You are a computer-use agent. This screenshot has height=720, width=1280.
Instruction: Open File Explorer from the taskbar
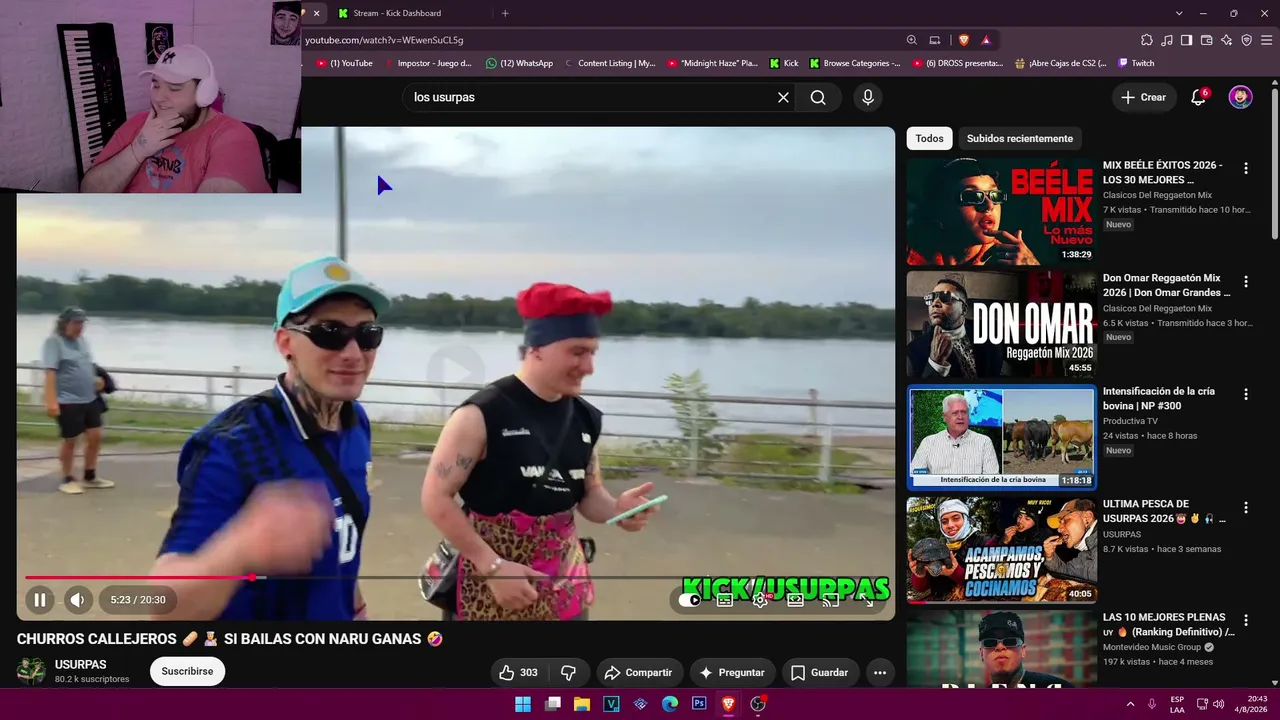582,704
